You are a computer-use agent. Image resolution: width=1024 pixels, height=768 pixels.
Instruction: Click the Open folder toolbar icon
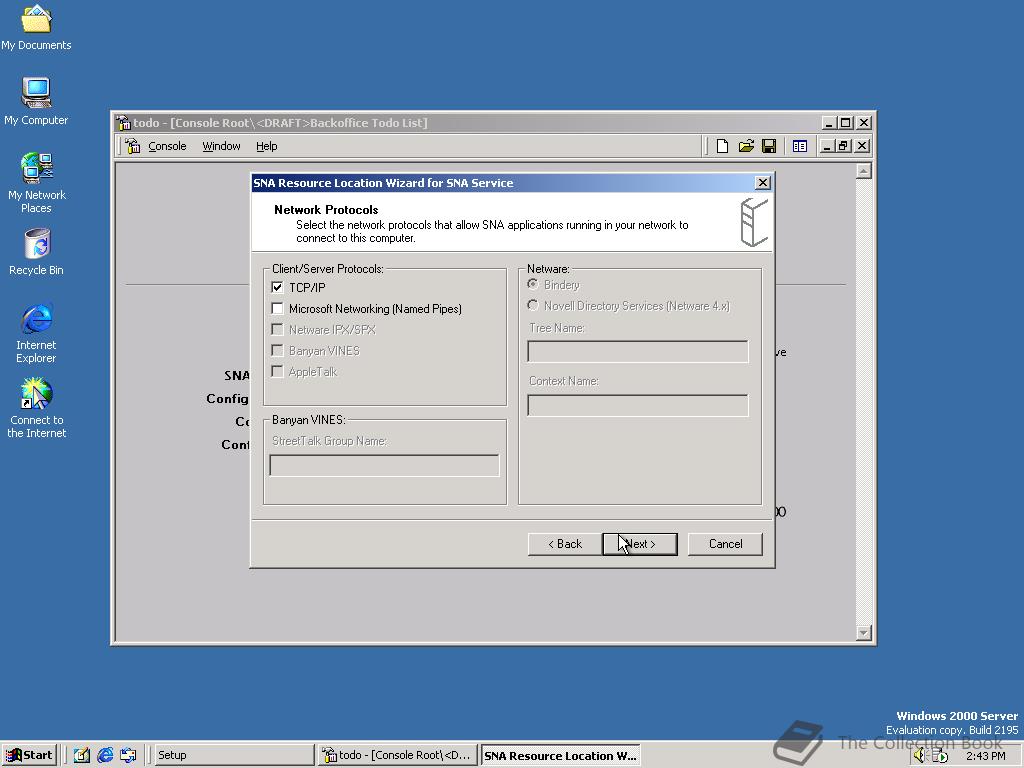[x=746, y=146]
